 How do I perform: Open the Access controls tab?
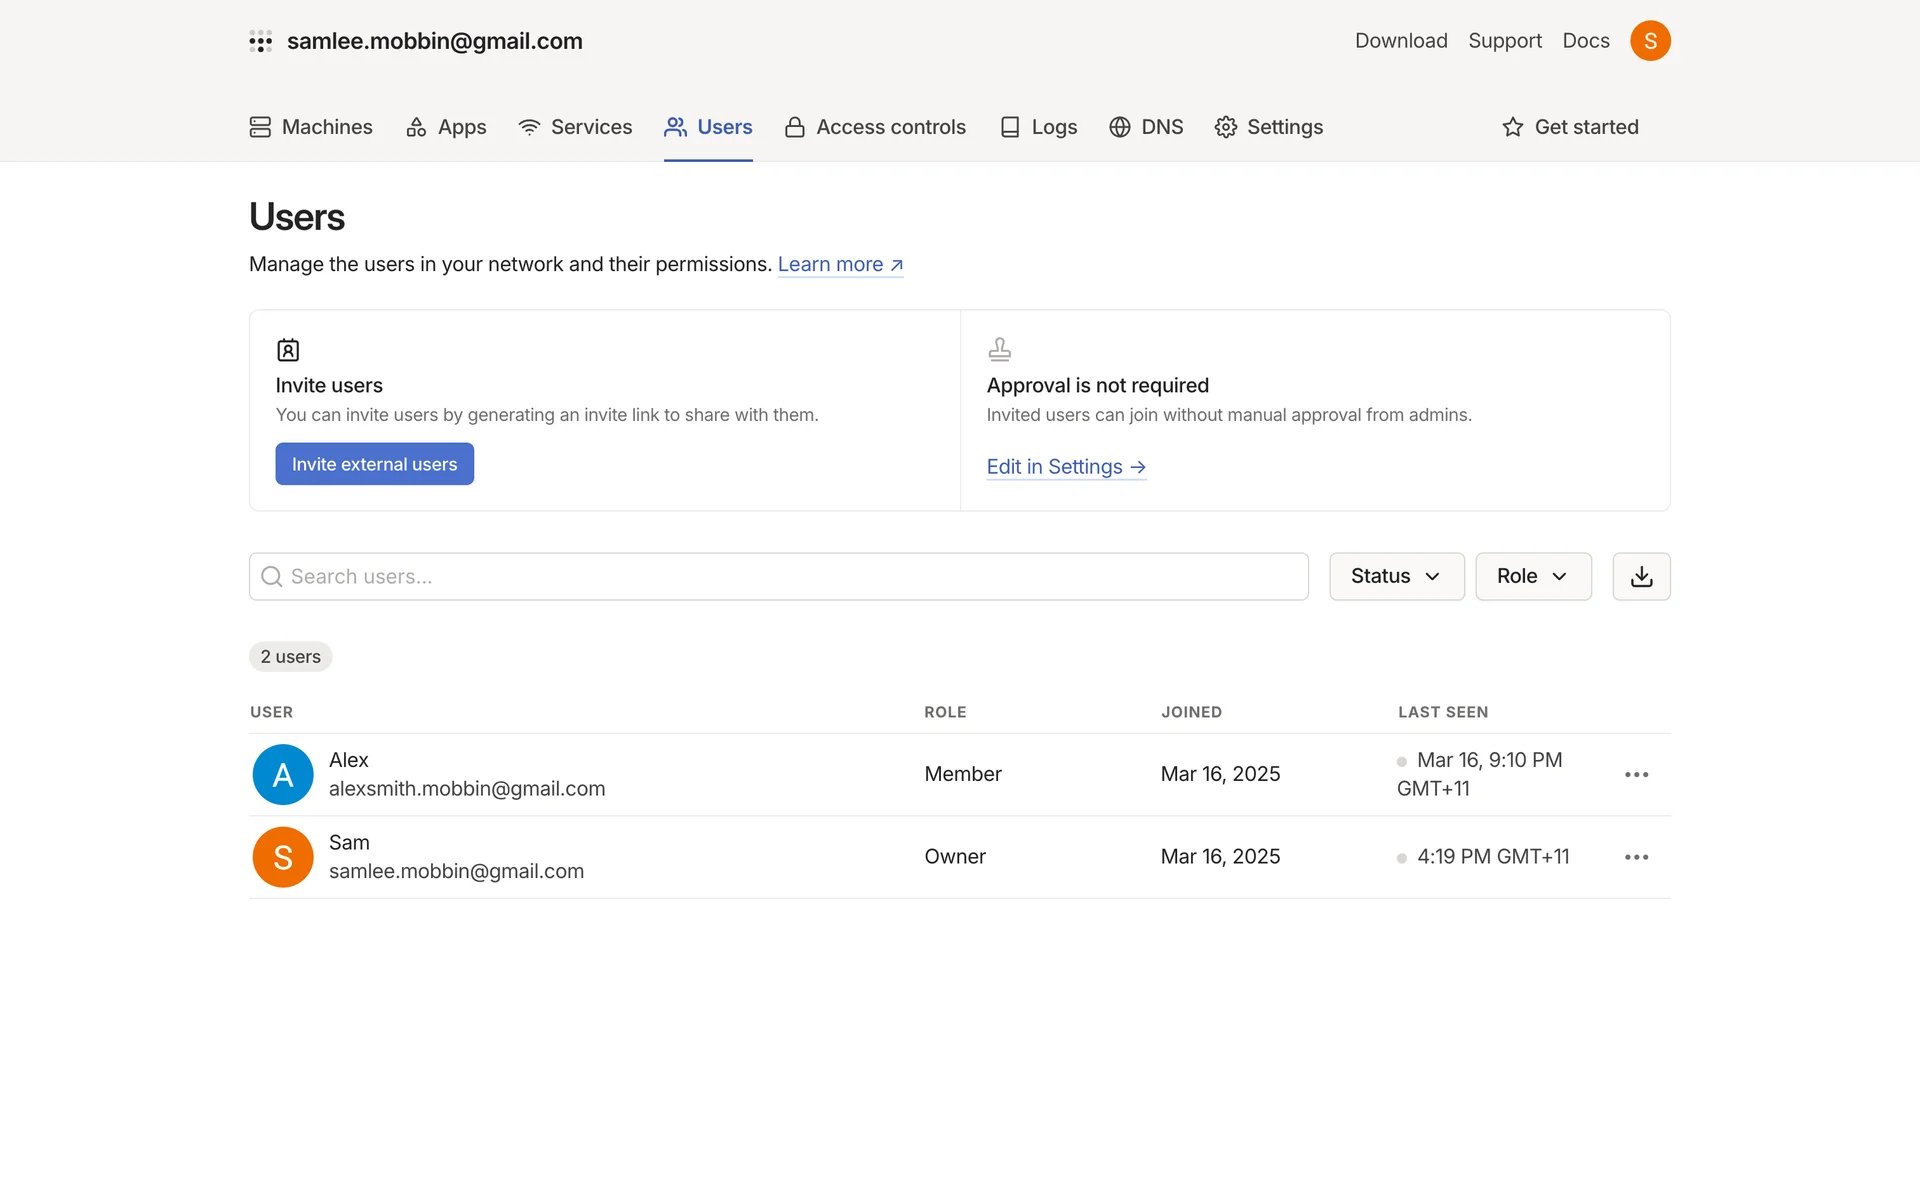click(875, 127)
